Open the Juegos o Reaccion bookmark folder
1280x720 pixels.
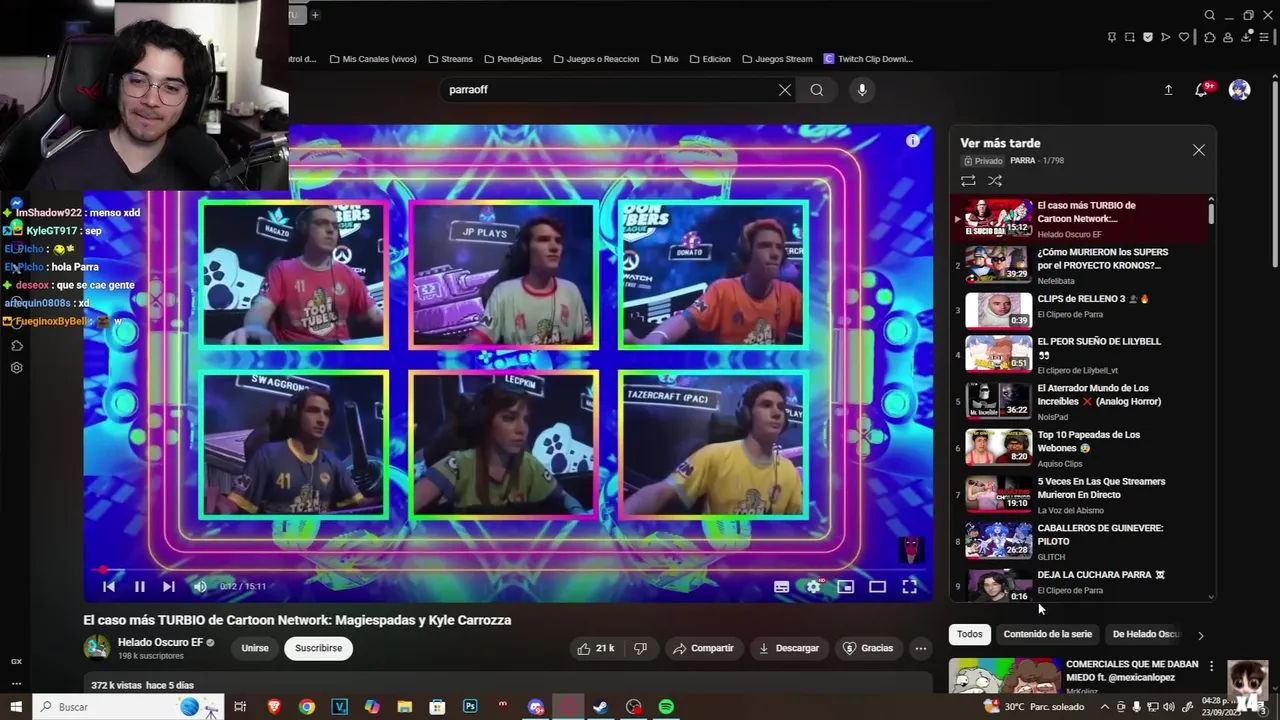pyautogui.click(x=596, y=59)
